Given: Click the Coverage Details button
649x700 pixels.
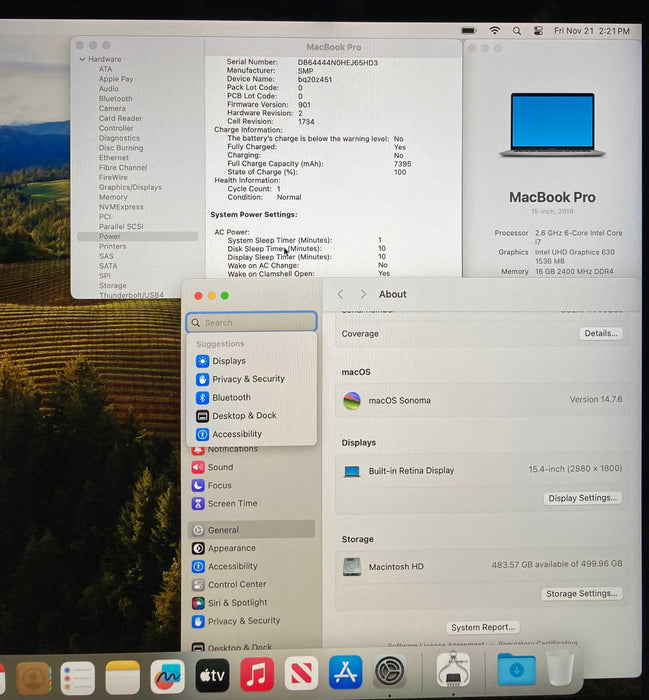Looking at the screenshot, I should pos(601,333).
